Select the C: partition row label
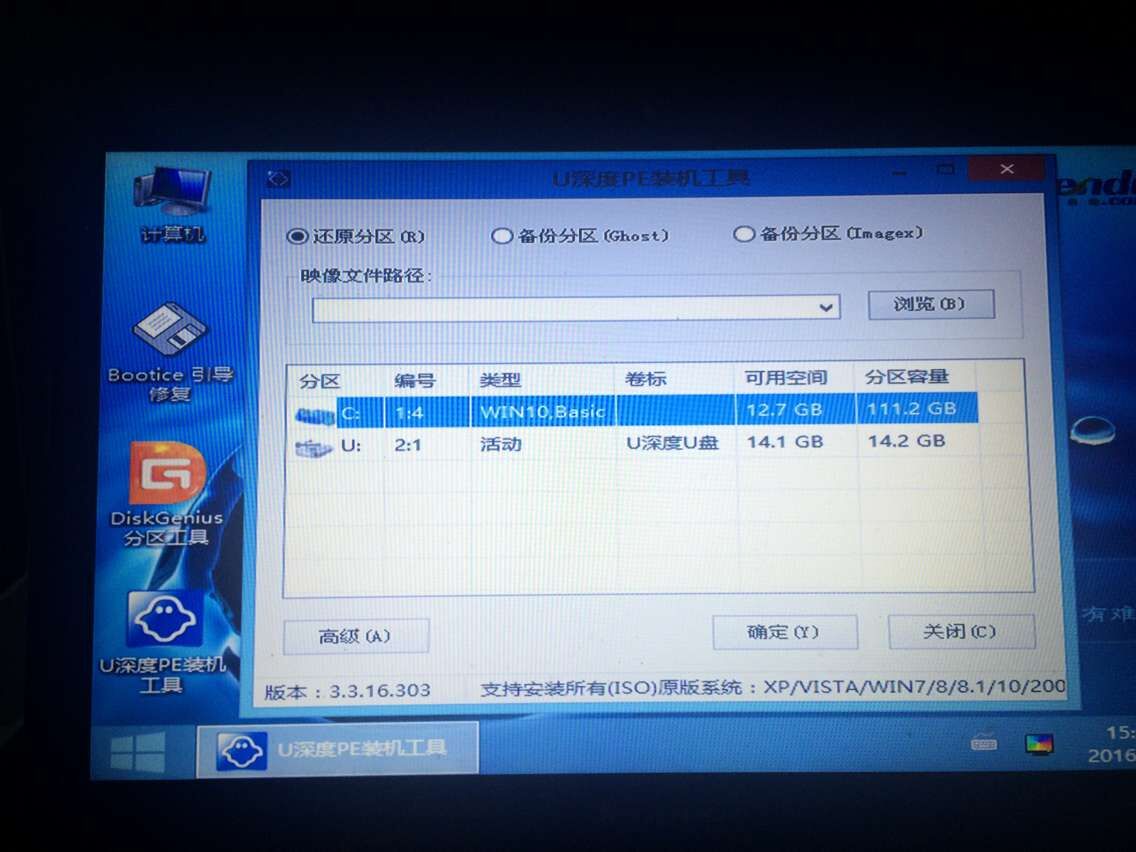The image size is (1136, 852). pos(351,413)
